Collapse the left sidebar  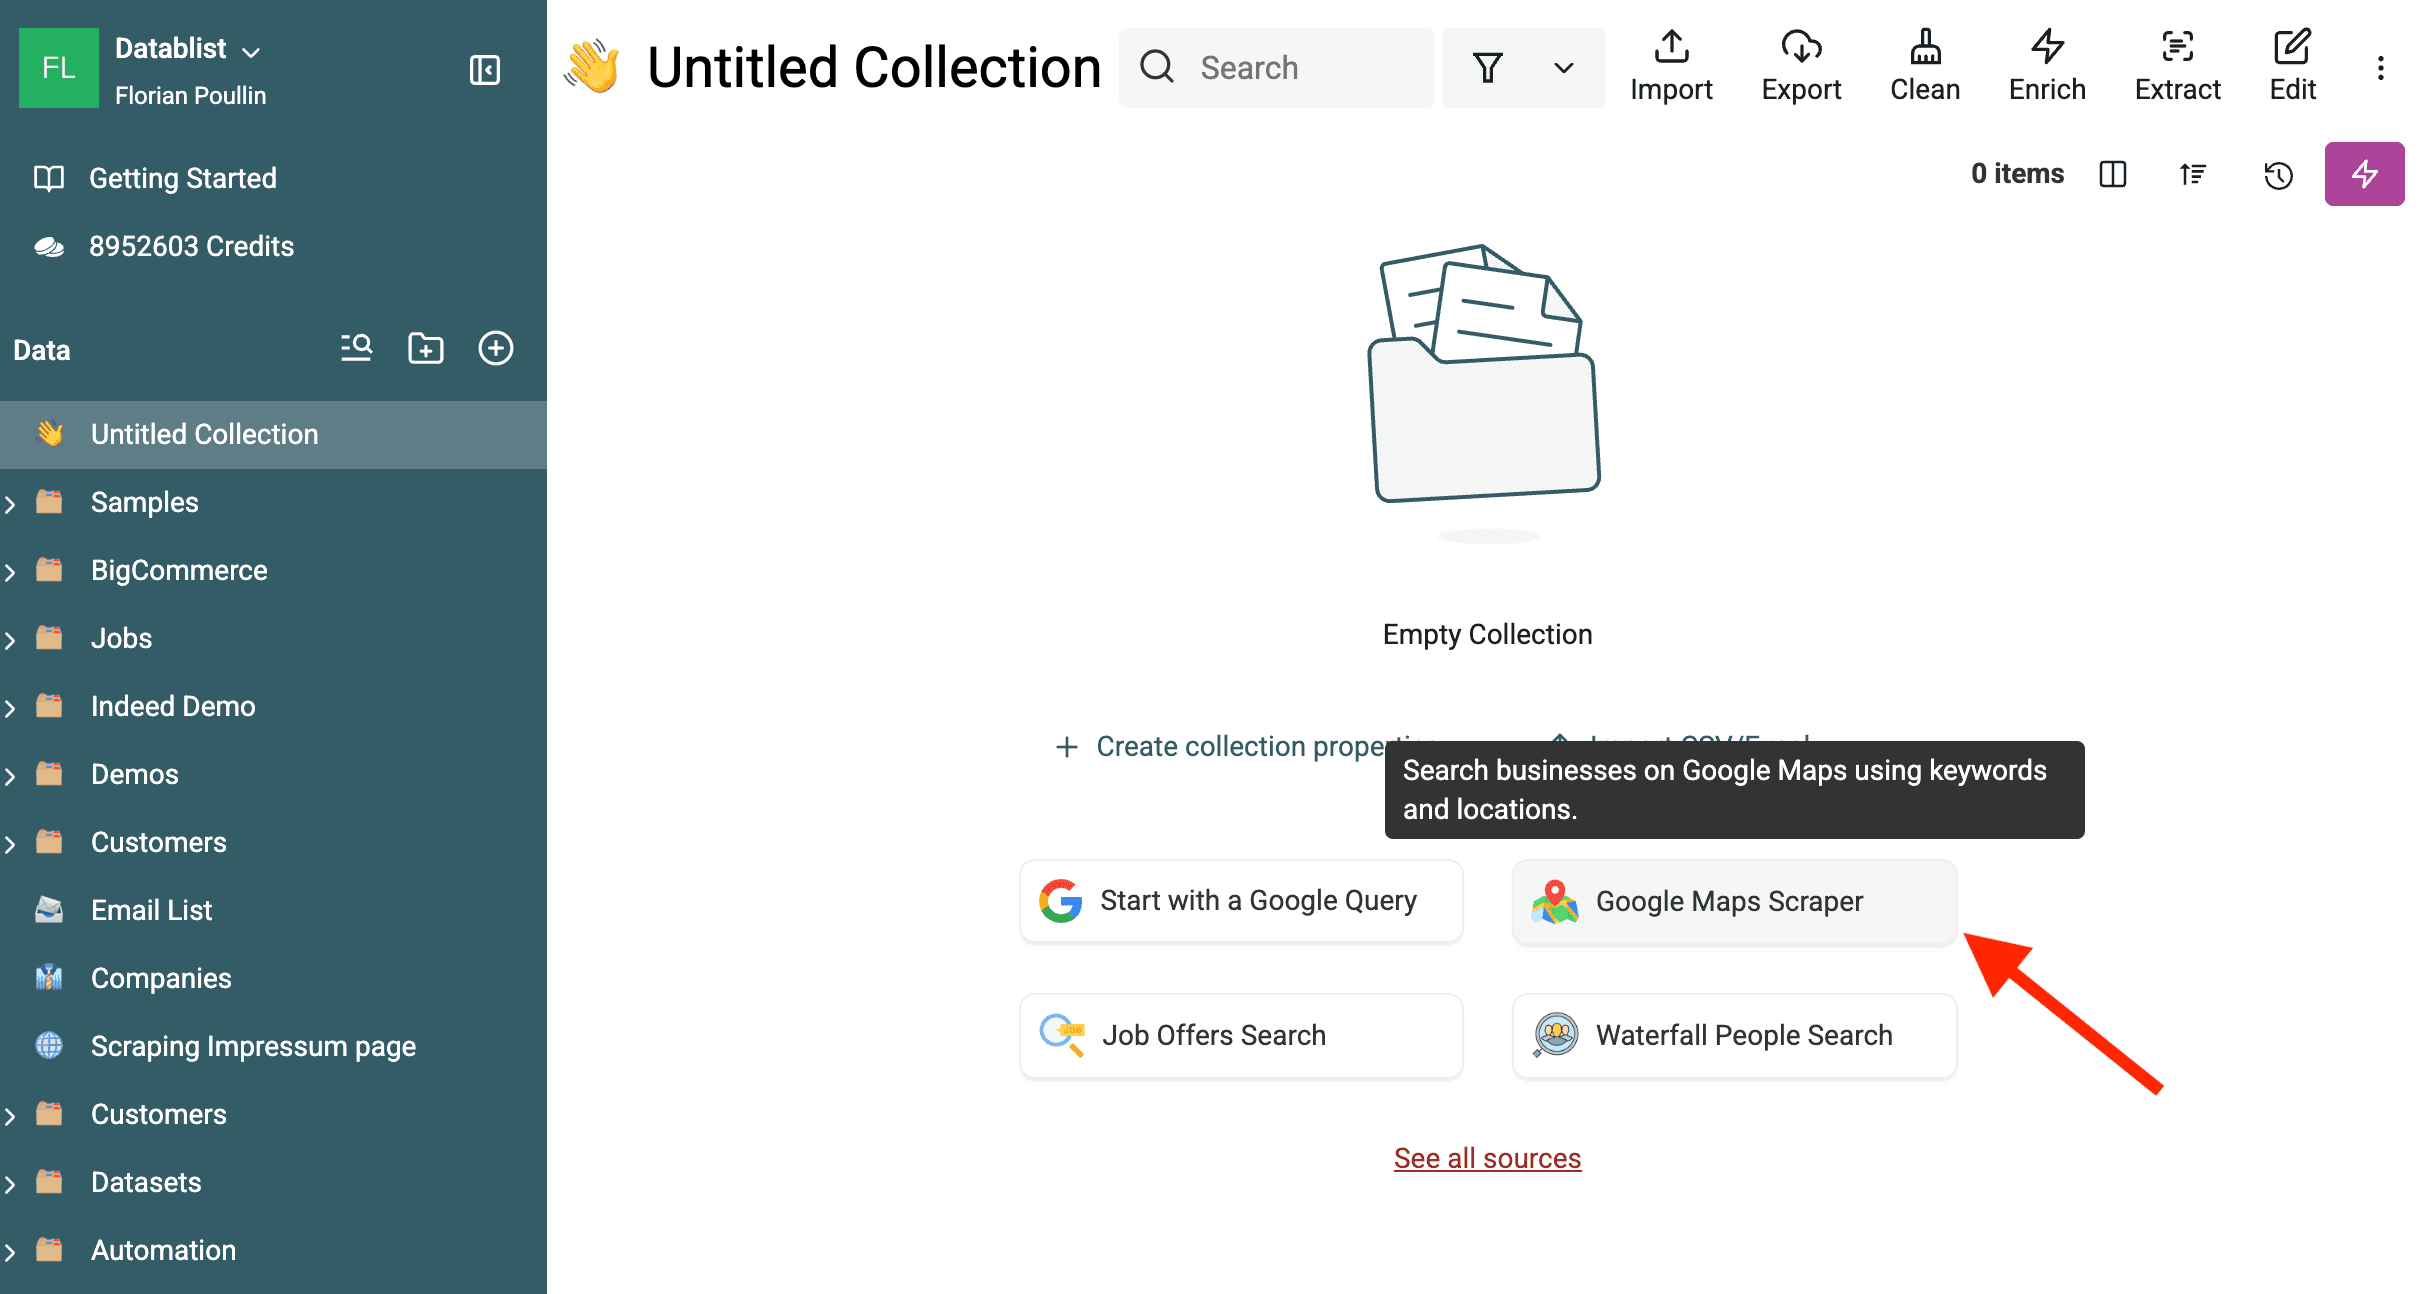pos(485,70)
